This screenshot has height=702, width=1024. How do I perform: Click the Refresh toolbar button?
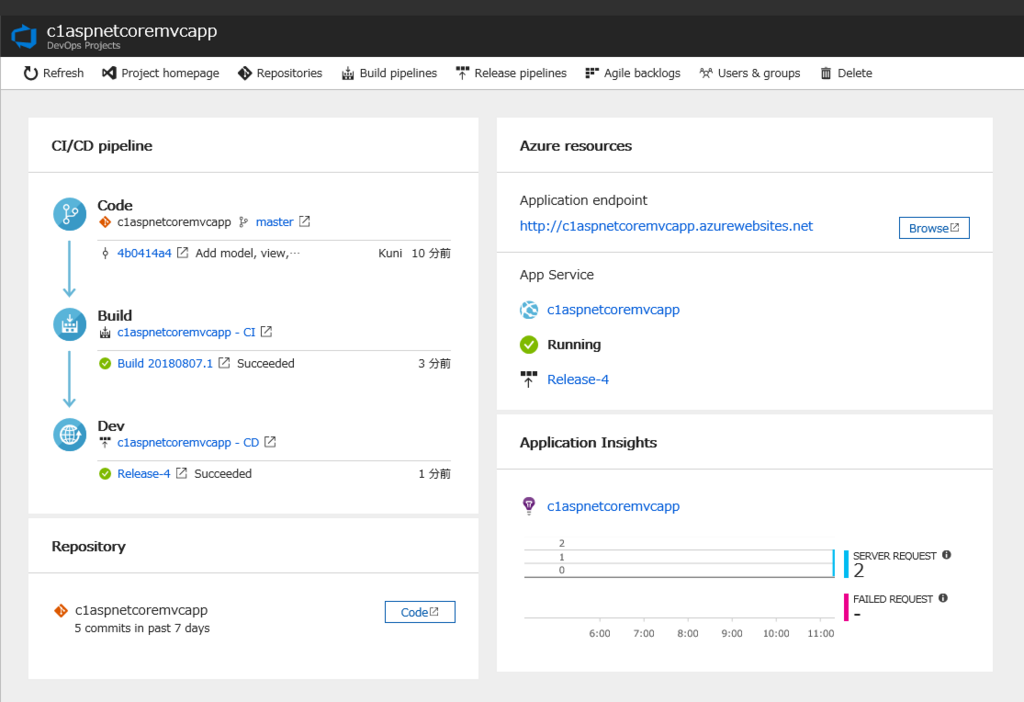click(54, 73)
